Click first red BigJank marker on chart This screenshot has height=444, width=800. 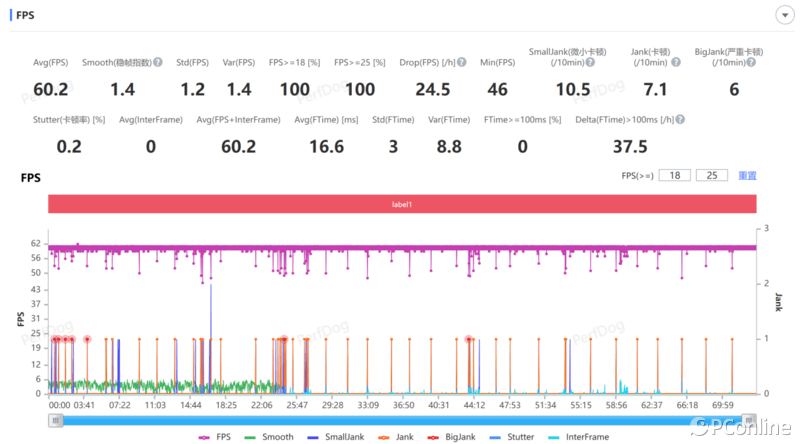point(55,340)
